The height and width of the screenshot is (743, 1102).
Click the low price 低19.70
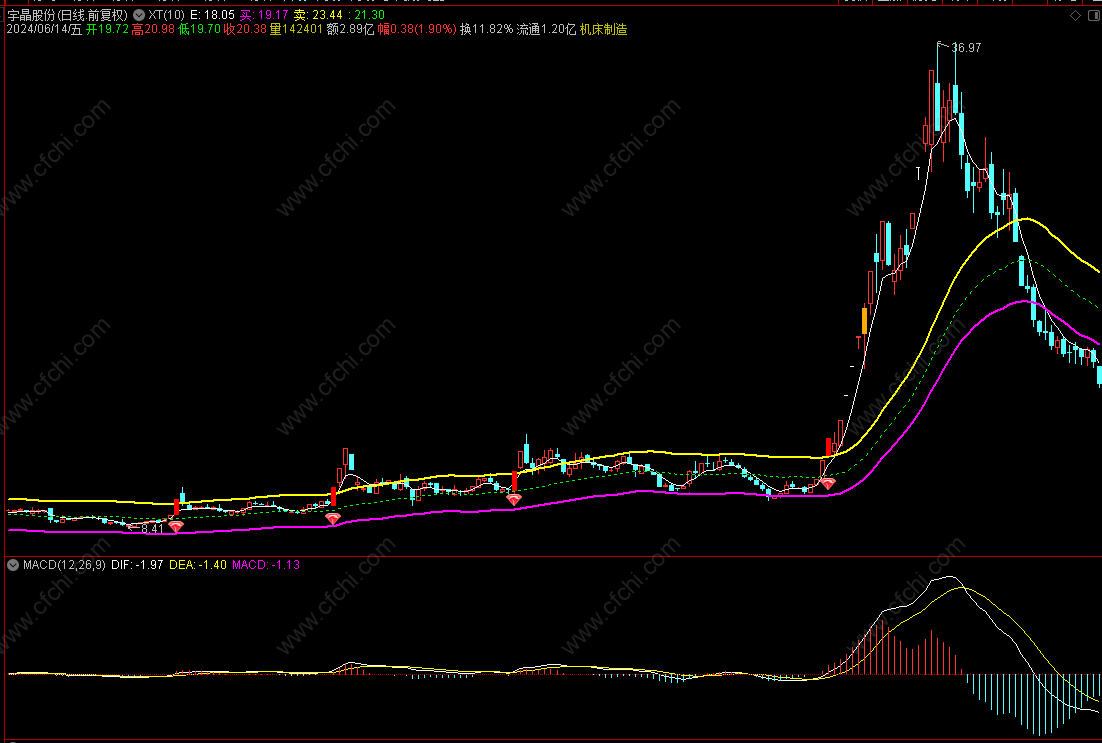[x=200, y=30]
